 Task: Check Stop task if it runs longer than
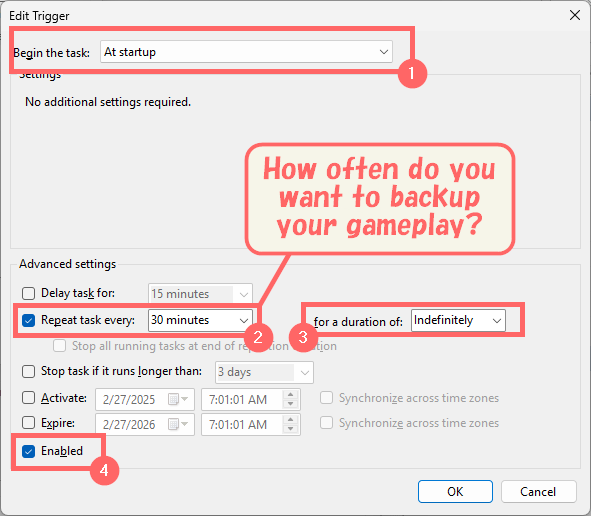pos(28,371)
